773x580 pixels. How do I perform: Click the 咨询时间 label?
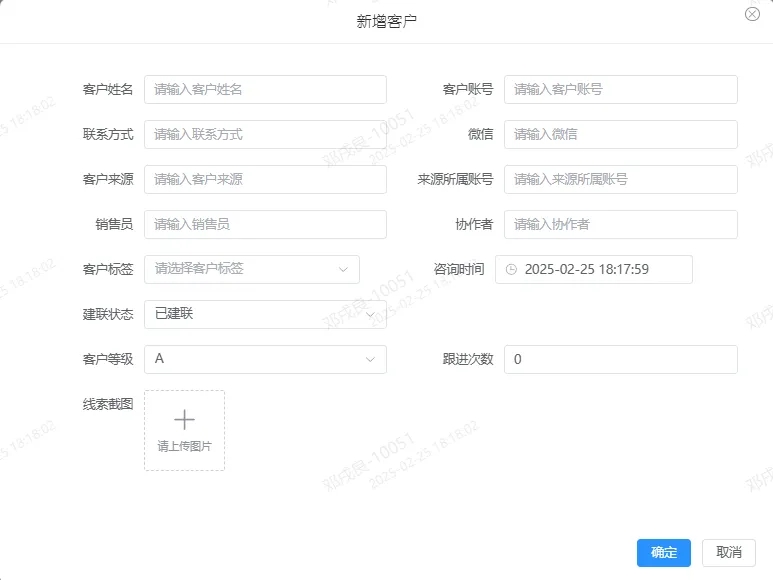pyautogui.click(x=459, y=269)
